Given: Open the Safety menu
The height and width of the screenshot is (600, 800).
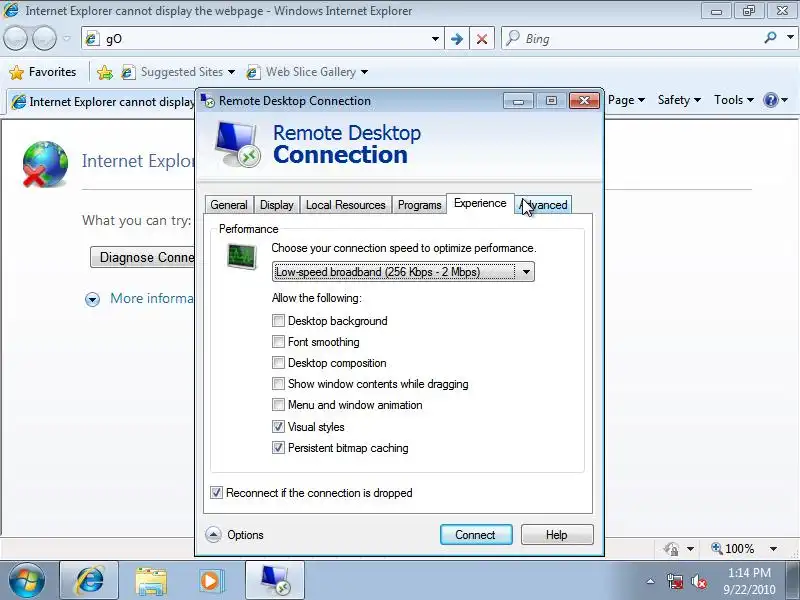Looking at the screenshot, I should point(679,100).
